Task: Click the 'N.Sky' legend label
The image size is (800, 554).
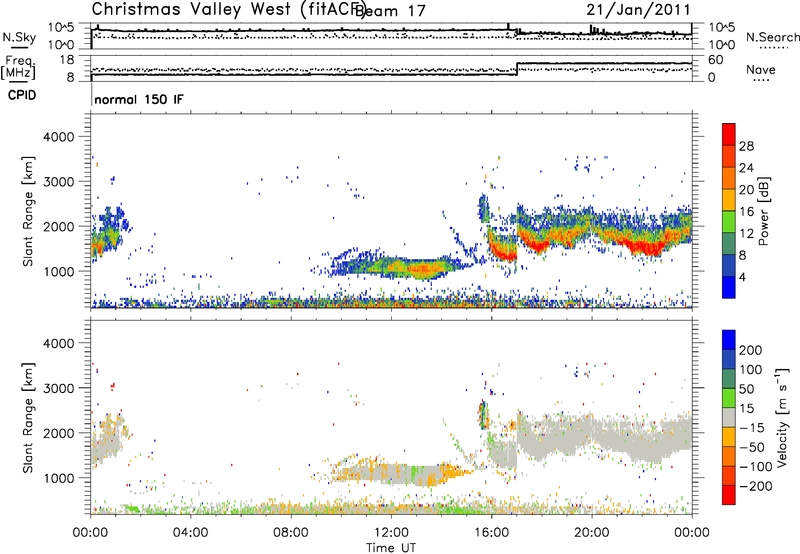Action: pos(19,37)
